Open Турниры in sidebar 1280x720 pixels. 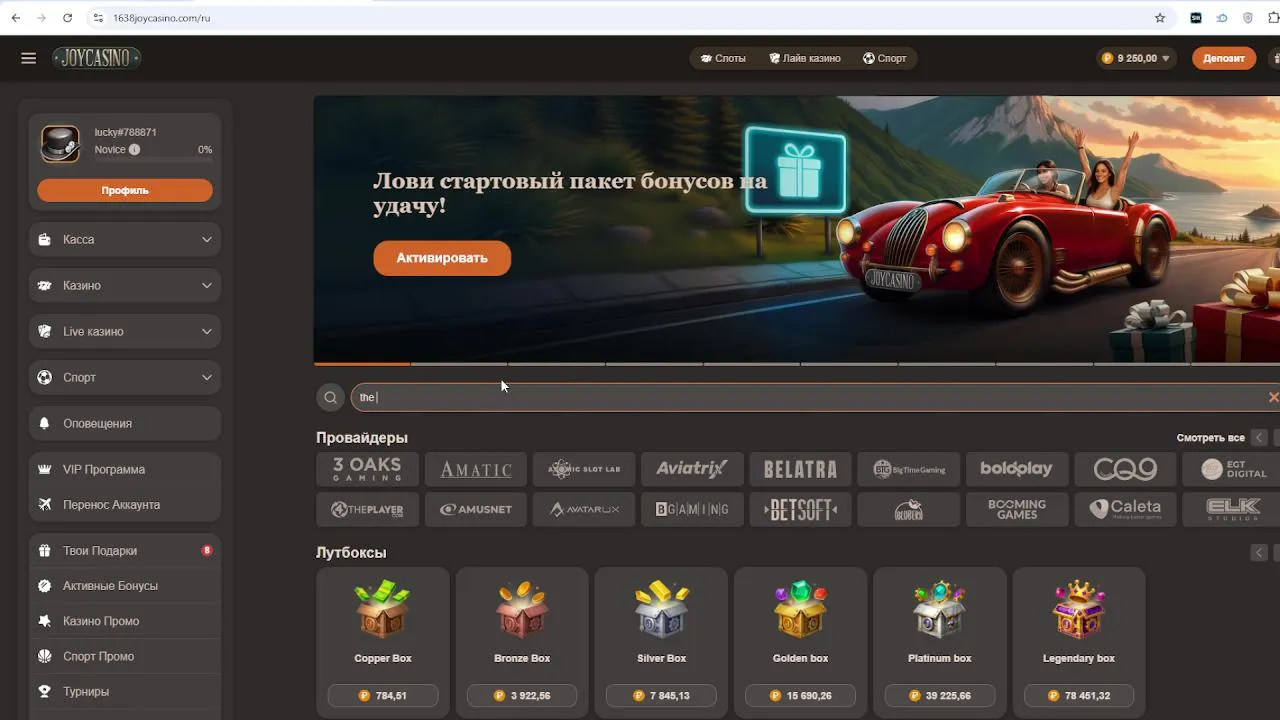point(125,692)
